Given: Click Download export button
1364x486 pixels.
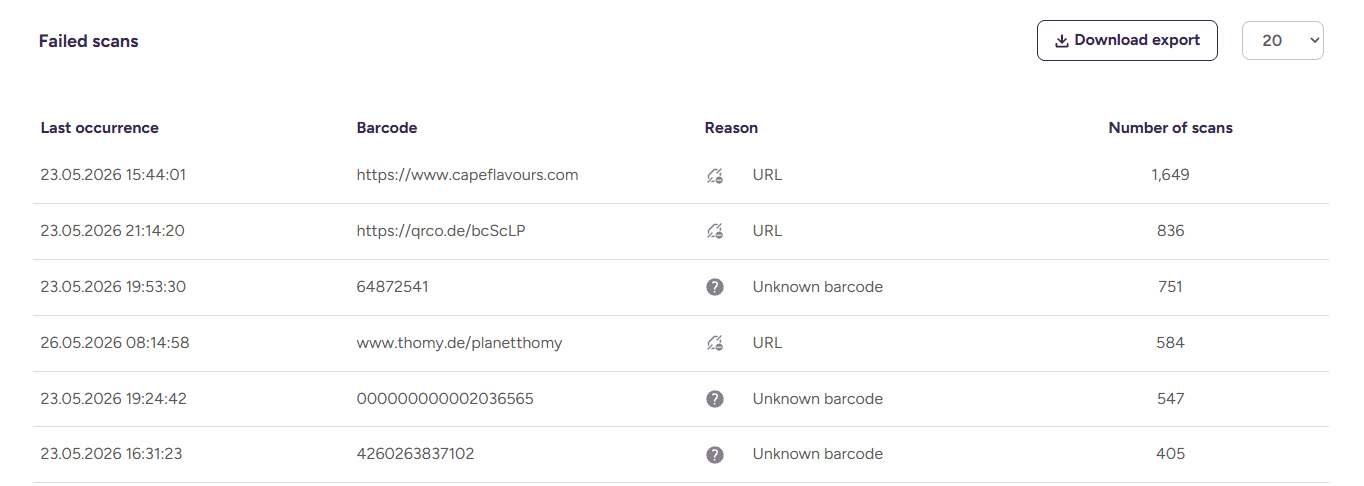Looking at the screenshot, I should pyautogui.click(x=1127, y=41).
